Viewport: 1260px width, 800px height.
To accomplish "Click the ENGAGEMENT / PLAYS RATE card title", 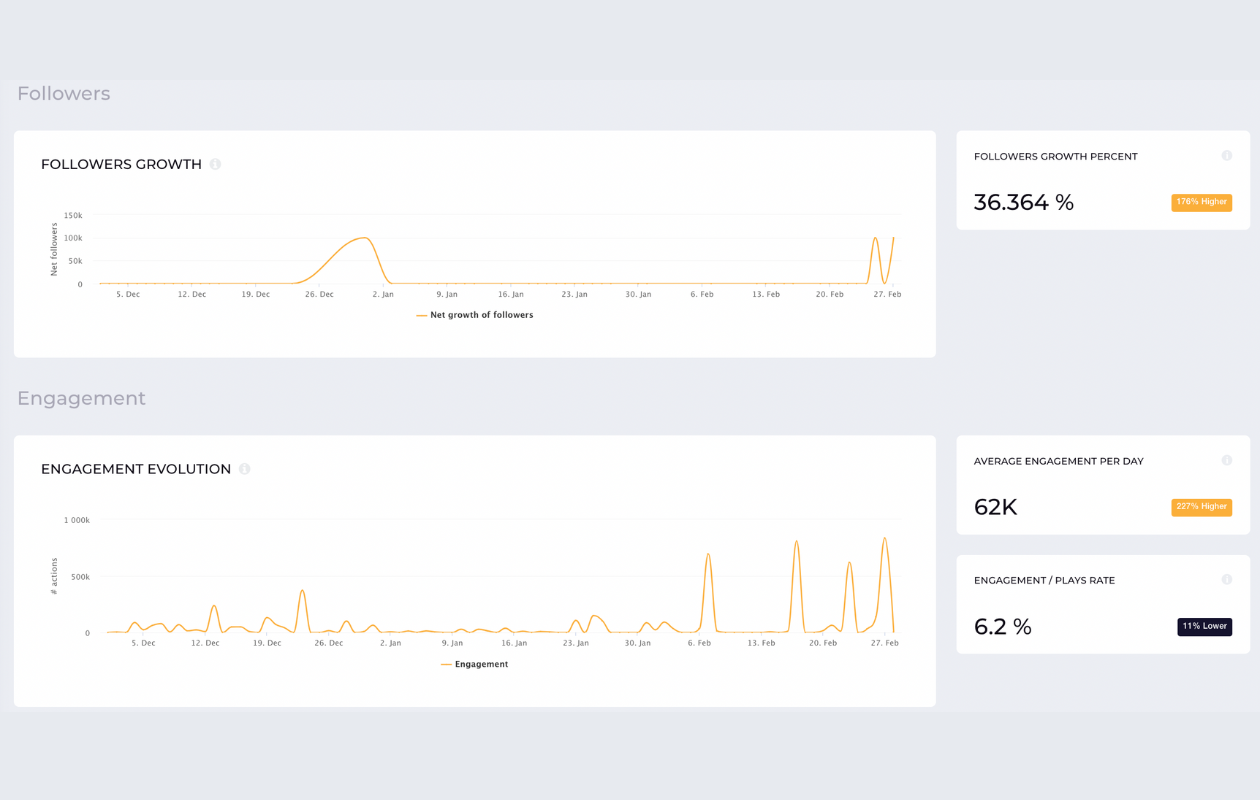I will click(1044, 581).
